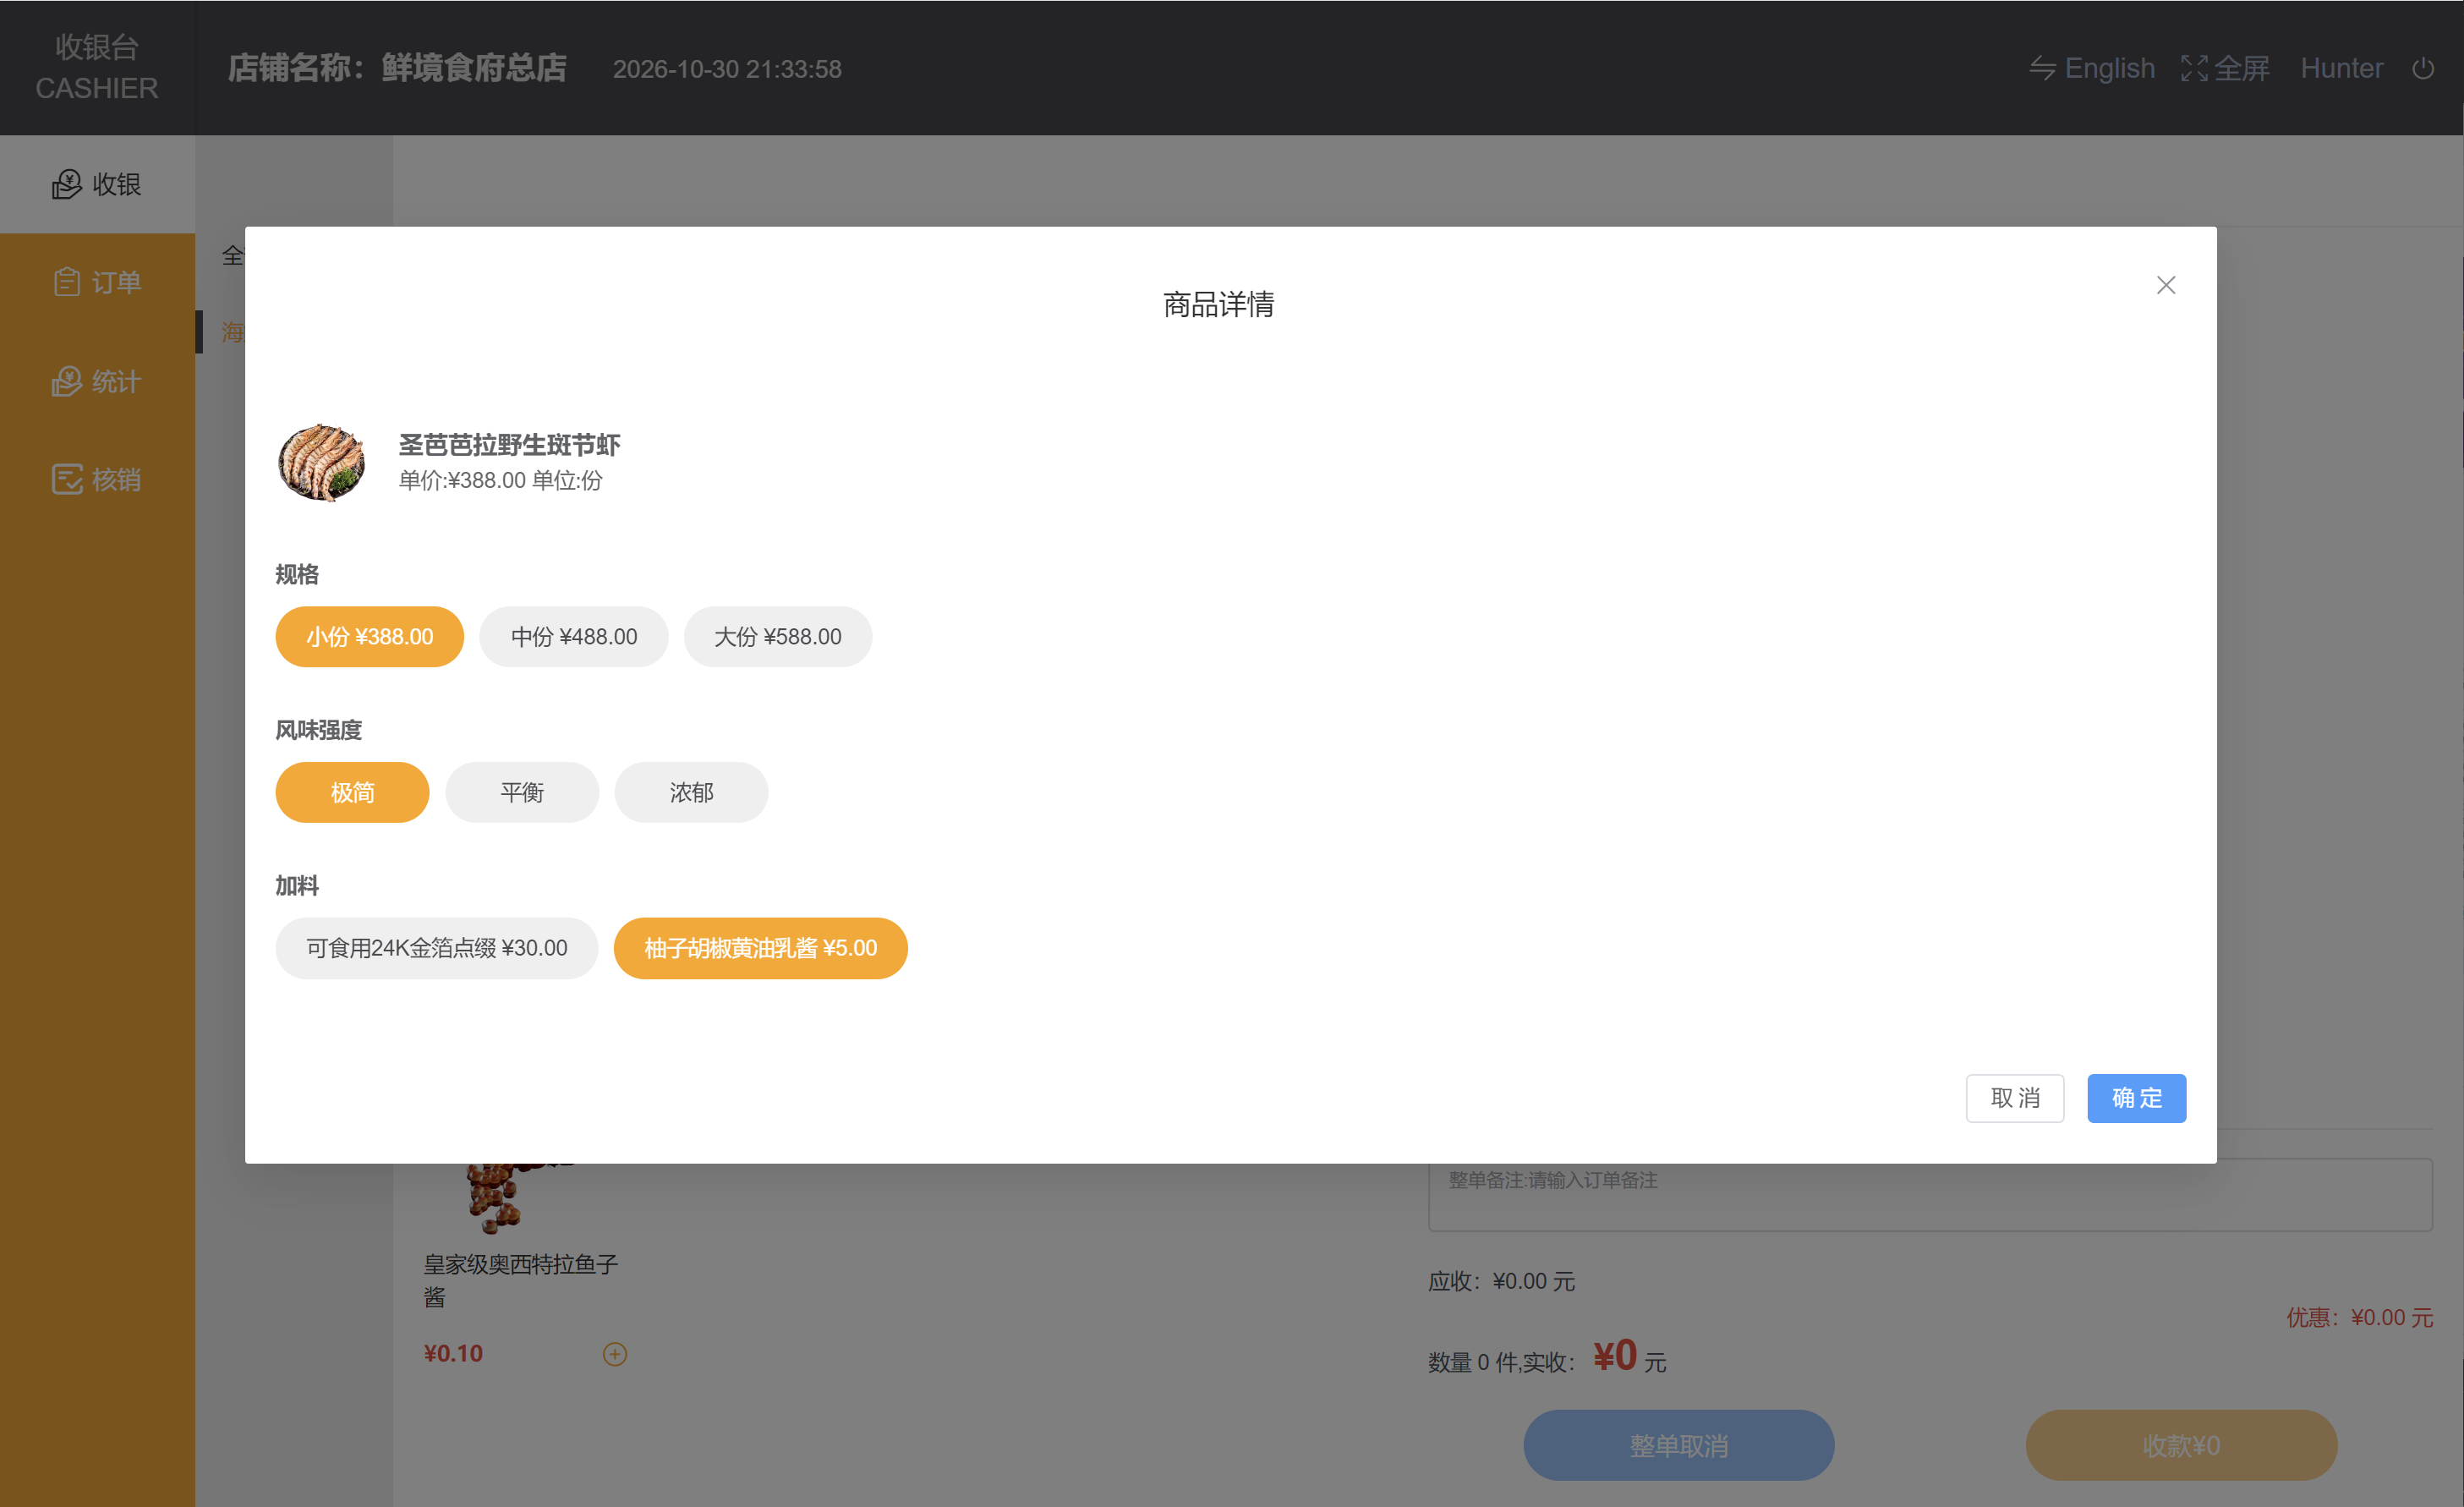The image size is (2464, 1507).
Task: Click the shrimp product thumbnail
Action: pyautogui.click(x=321, y=462)
